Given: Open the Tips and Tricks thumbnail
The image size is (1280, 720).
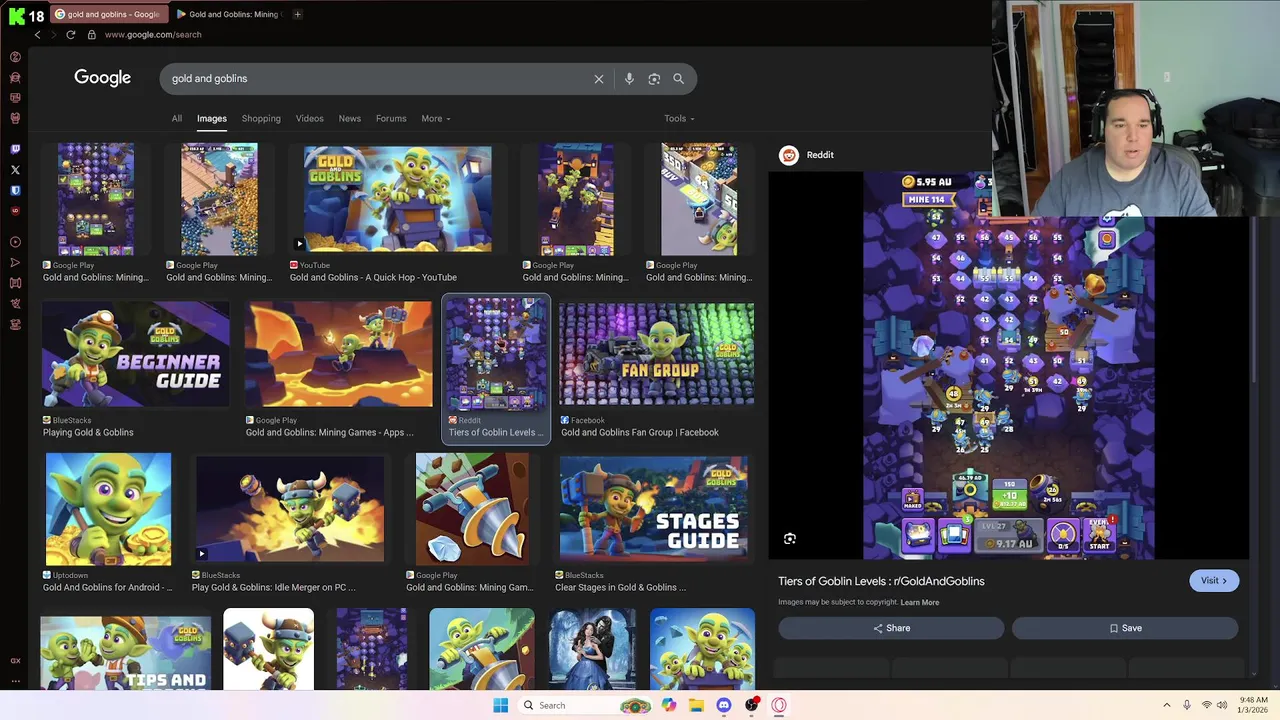Looking at the screenshot, I should coord(126,653).
